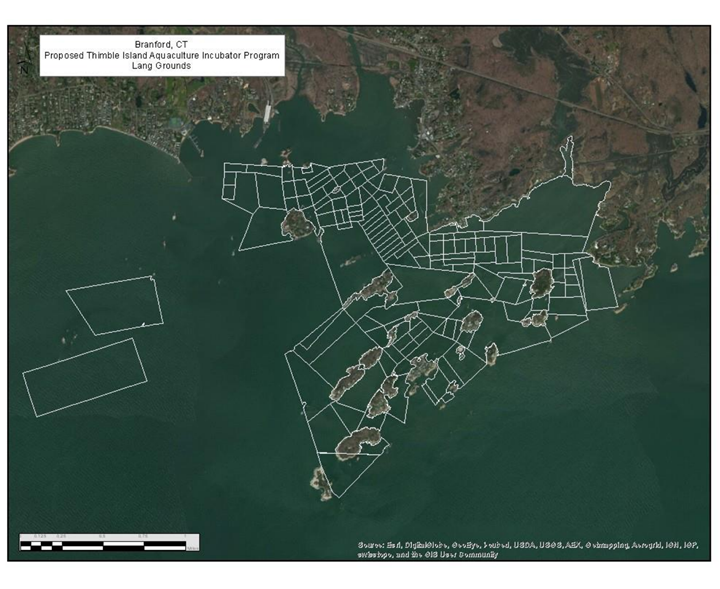
Task: Click the north arrow compass icon
Action: [23, 69]
